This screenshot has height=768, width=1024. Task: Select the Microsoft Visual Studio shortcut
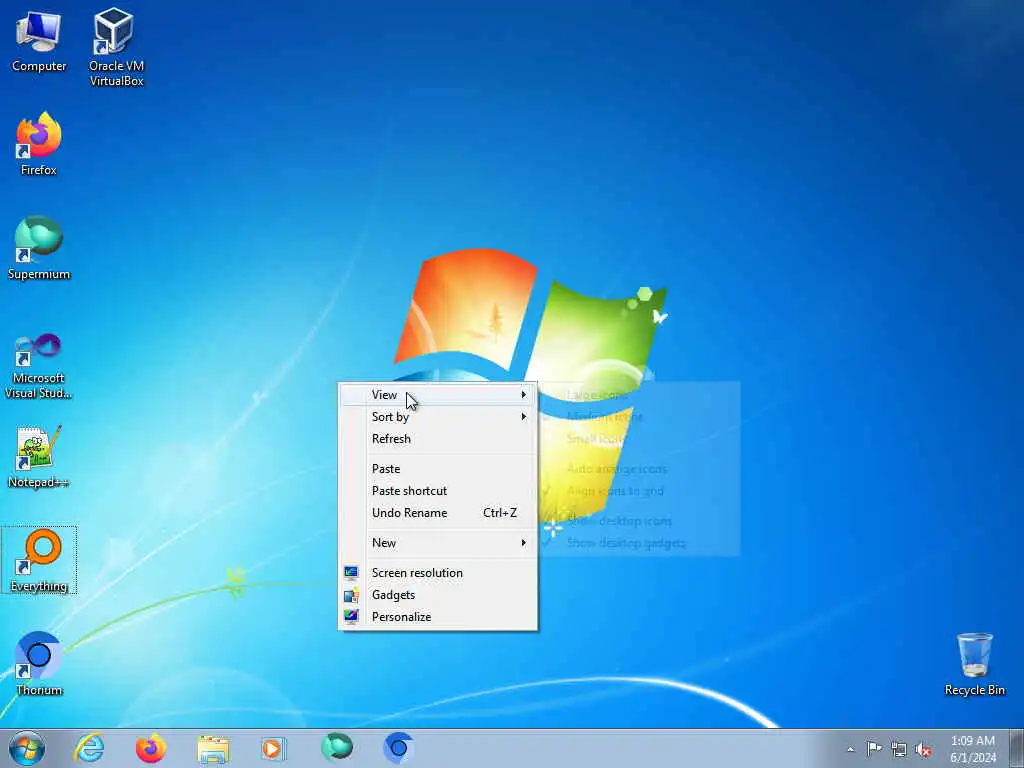point(39,366)
